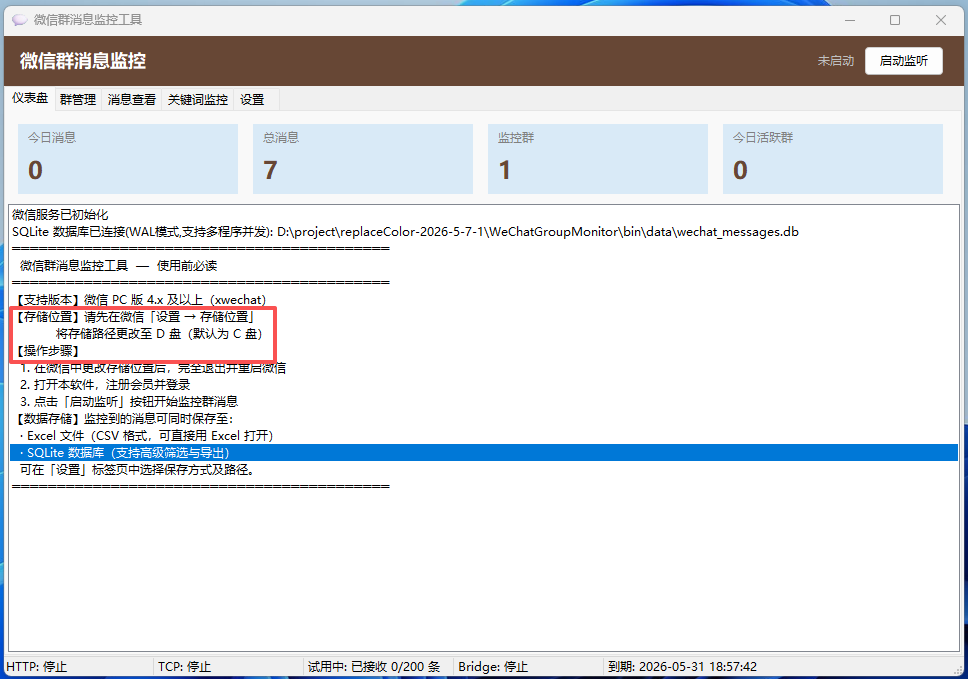Click the 启动监听 button

click(903, 60)
